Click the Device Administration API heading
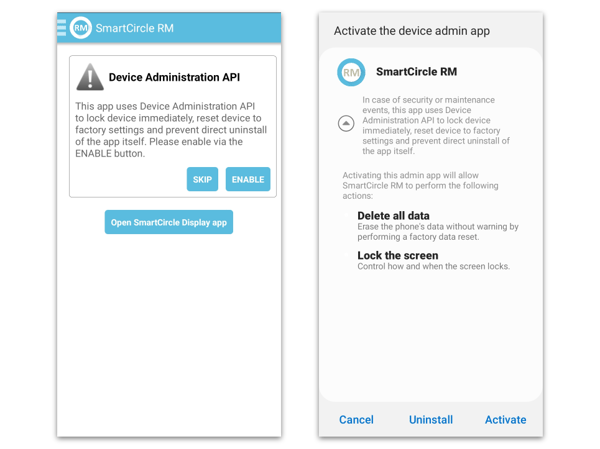Viewport: 600px width, 449px height. click(174, 77)
